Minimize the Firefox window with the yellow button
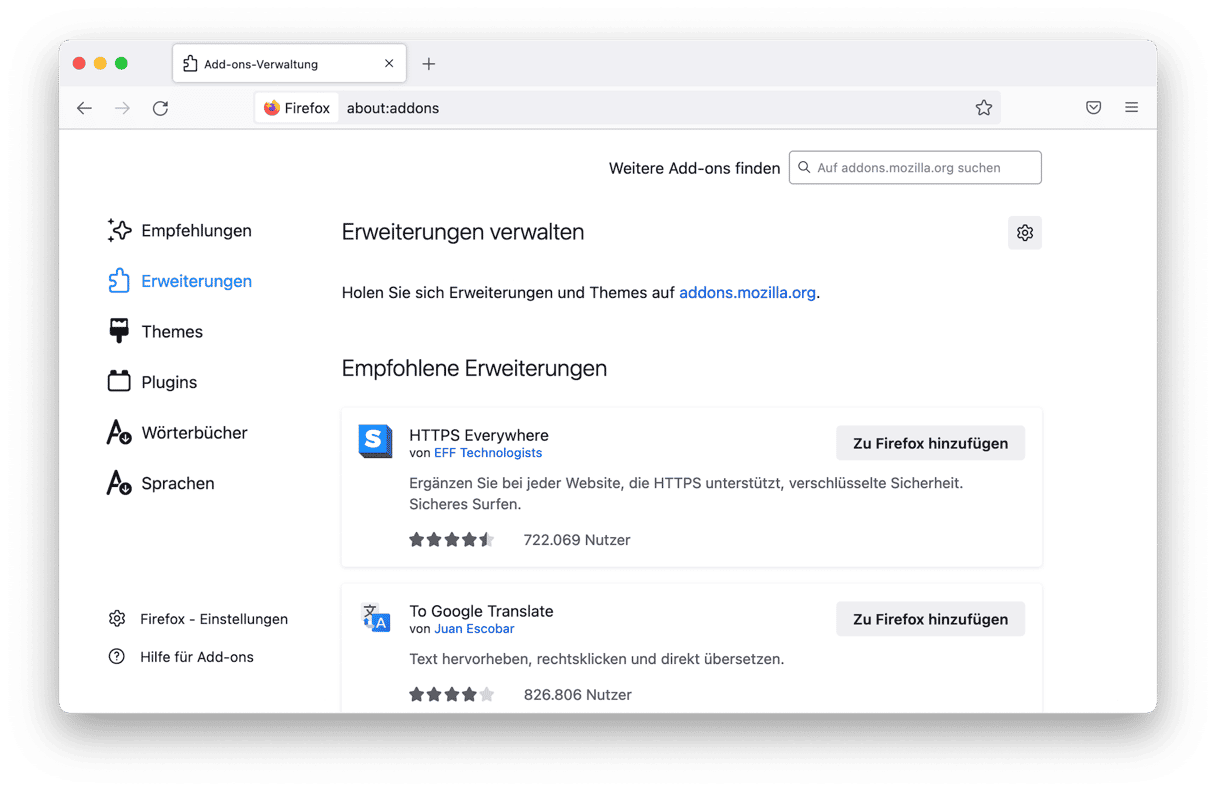Viewport: 1216px width, 791px height. 100,64
